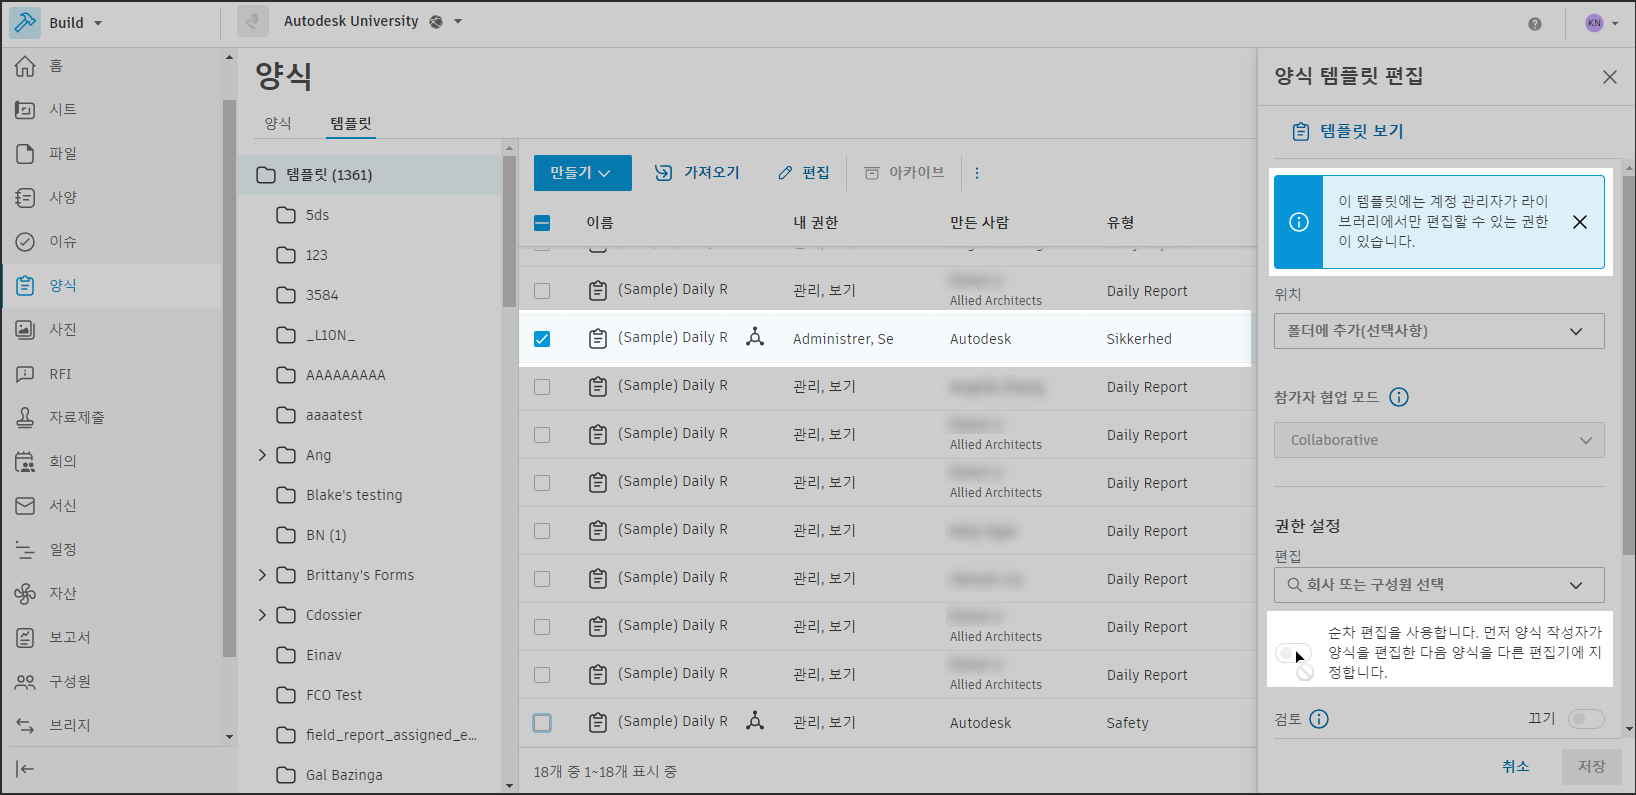
Task: Open the 템플릿 보기 link
Action: (1348, 132)
